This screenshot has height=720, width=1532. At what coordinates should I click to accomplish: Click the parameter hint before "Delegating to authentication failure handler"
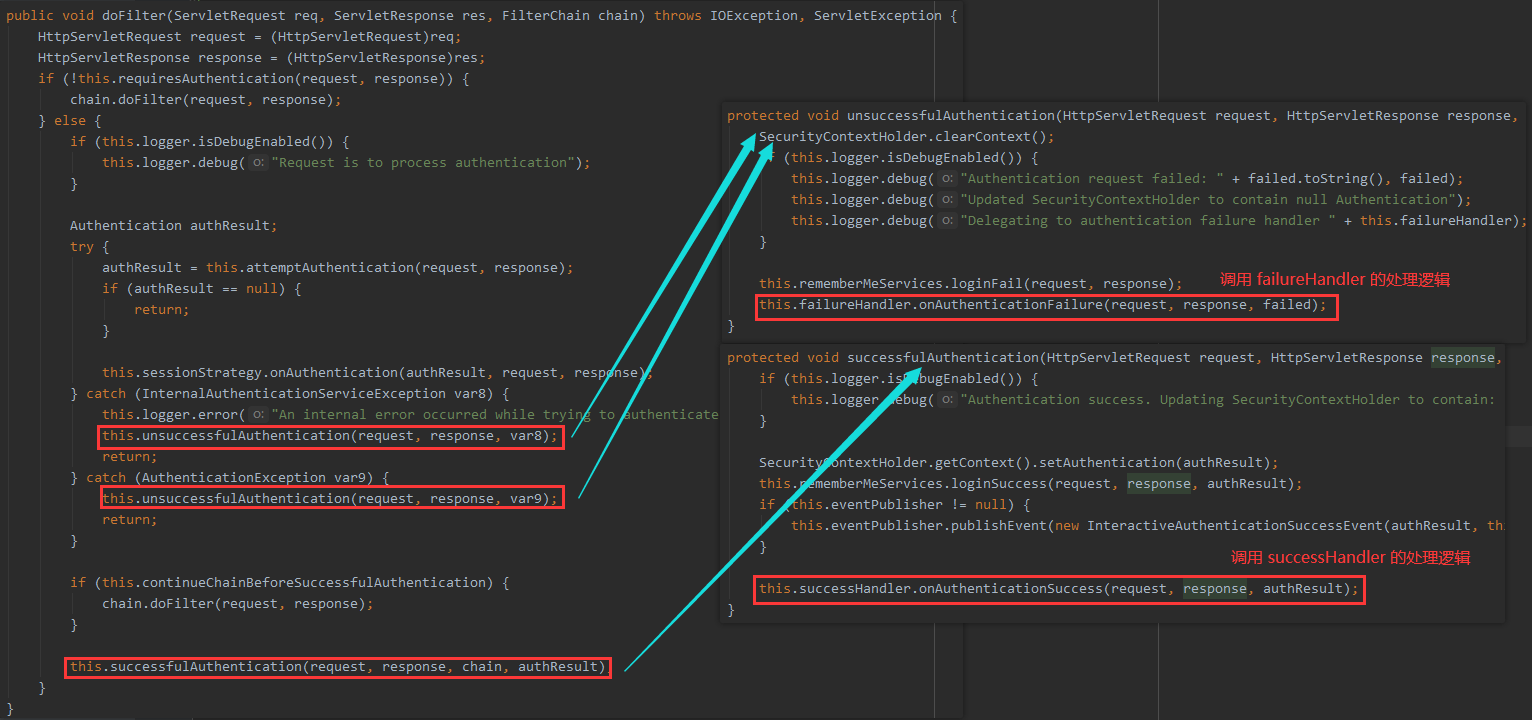(946, 221)
